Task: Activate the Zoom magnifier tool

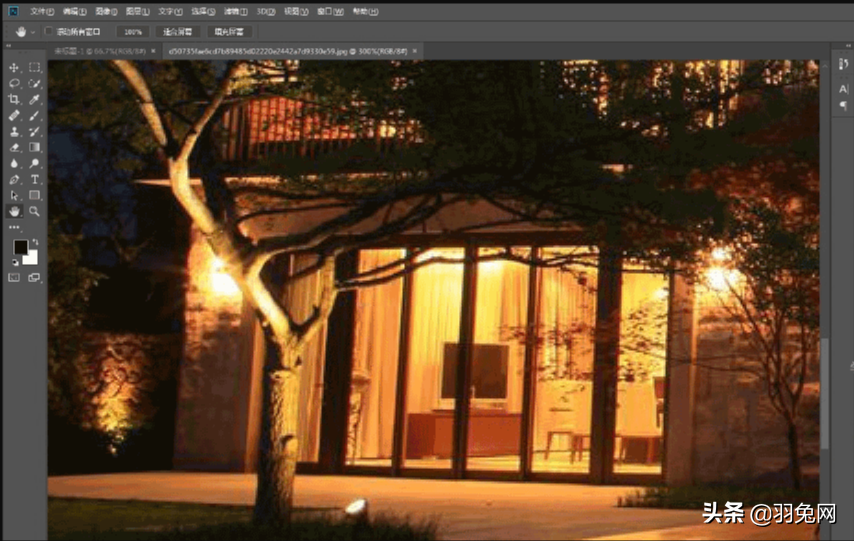Action: coord(34,211)
